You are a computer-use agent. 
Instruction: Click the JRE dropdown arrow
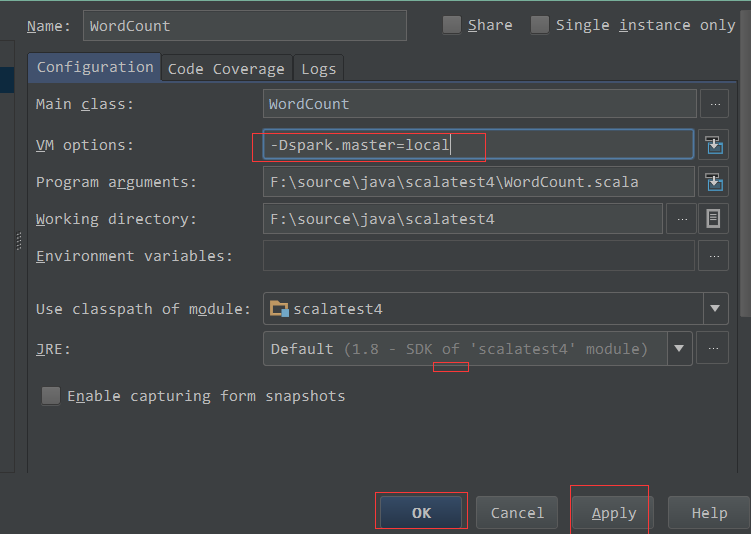point(679,348)
